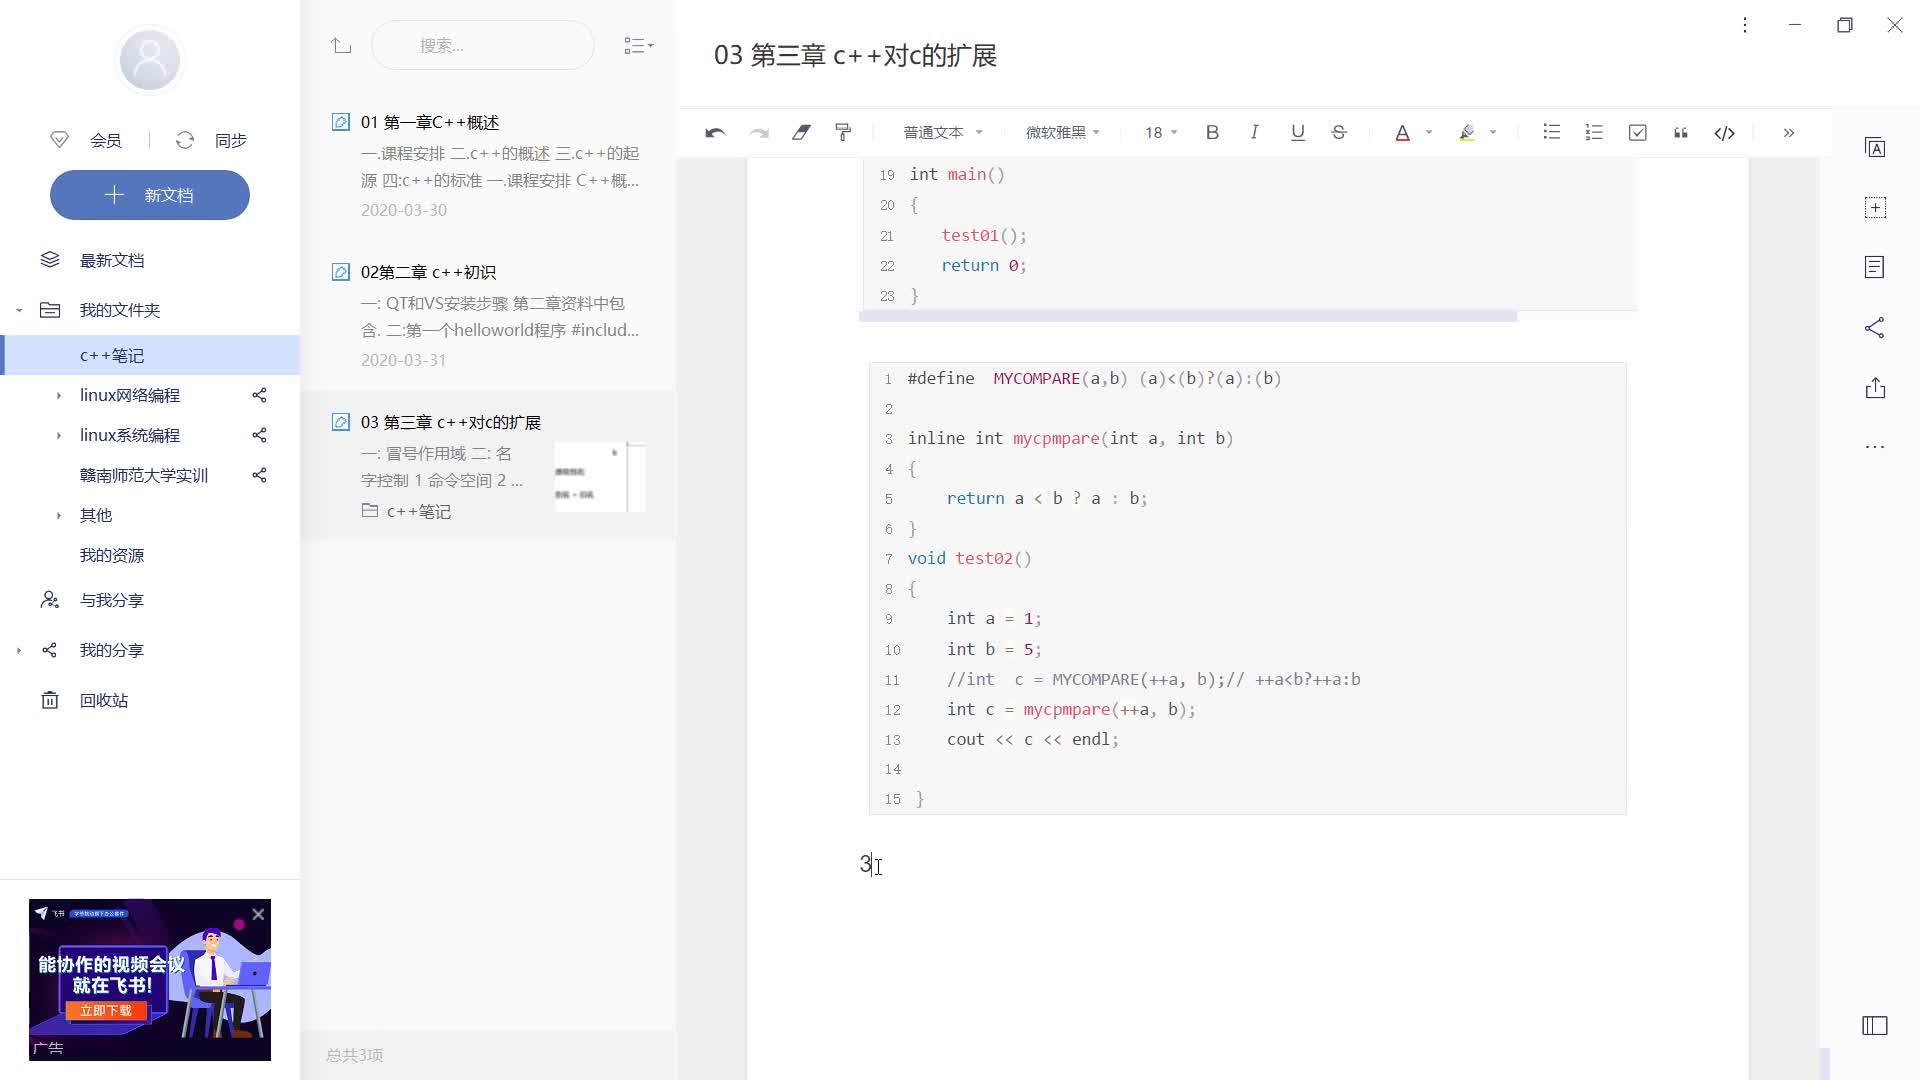Open the font family dropdown 微软雅黑
The height and width of the screenshot is (1080, 1920).
pos(1062,132)
